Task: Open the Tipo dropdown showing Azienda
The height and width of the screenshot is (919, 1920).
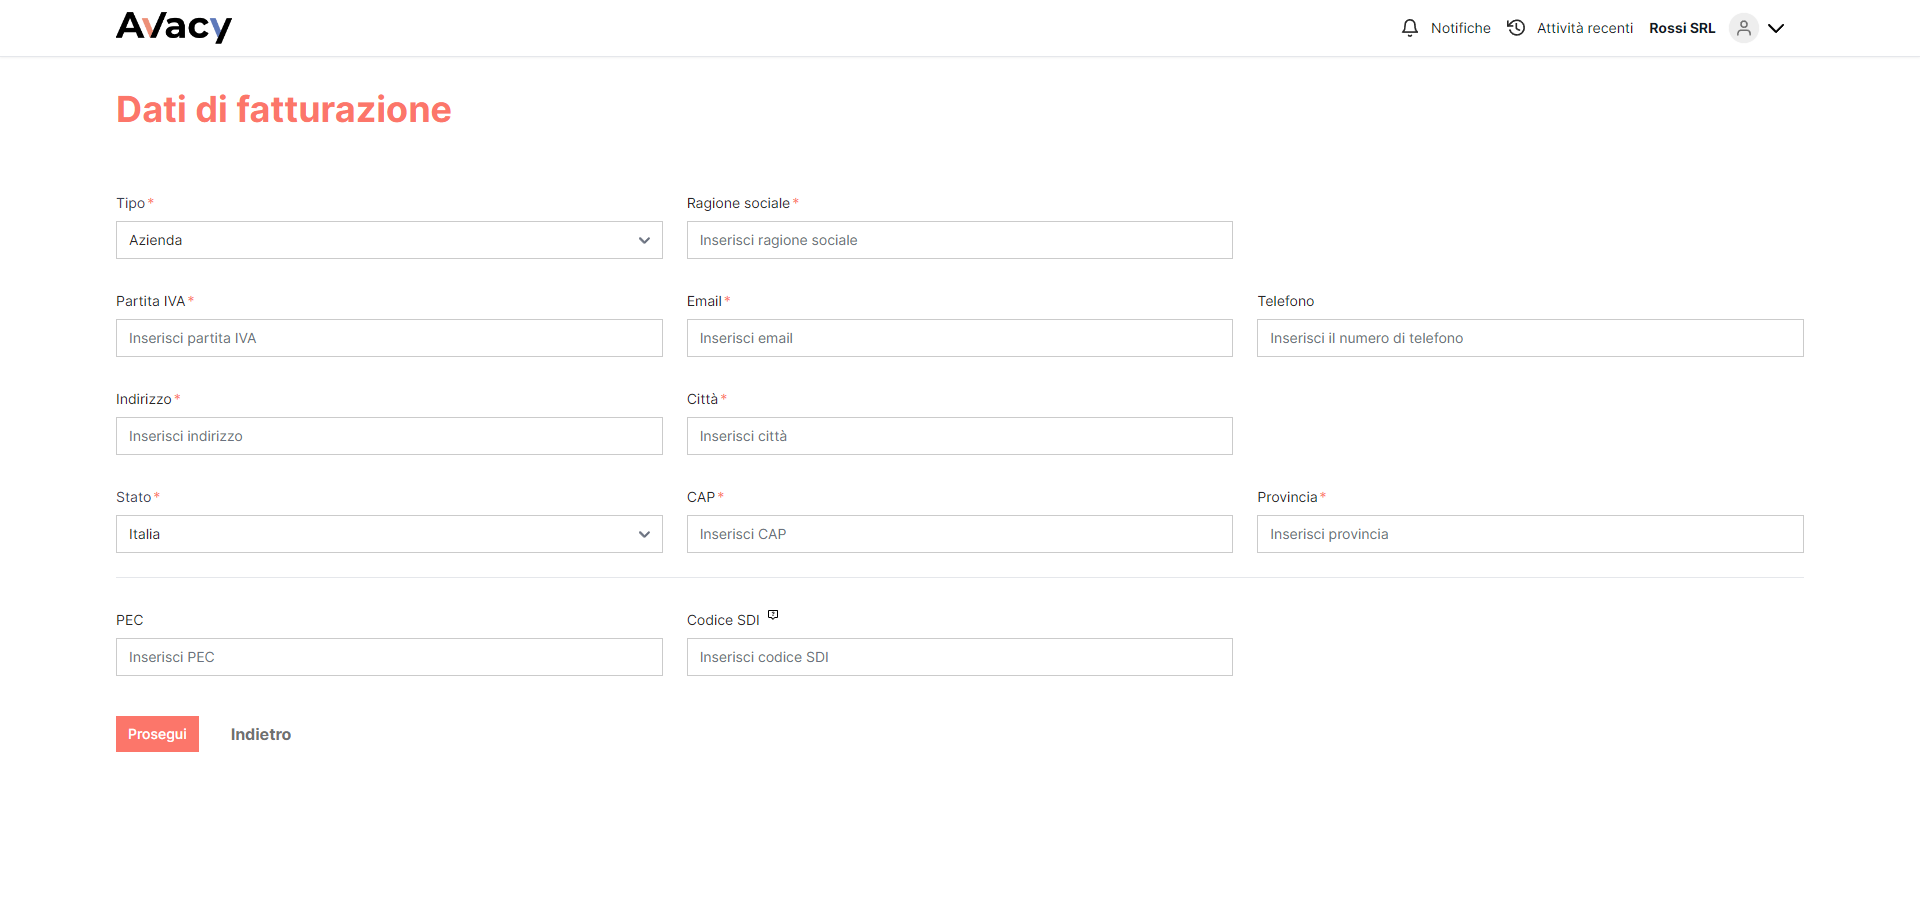Action: (389, 240)
